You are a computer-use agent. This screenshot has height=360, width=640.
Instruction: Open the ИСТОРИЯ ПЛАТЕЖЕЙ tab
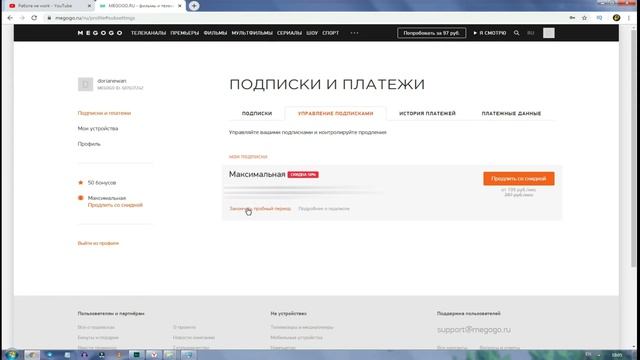coord(427,113)
